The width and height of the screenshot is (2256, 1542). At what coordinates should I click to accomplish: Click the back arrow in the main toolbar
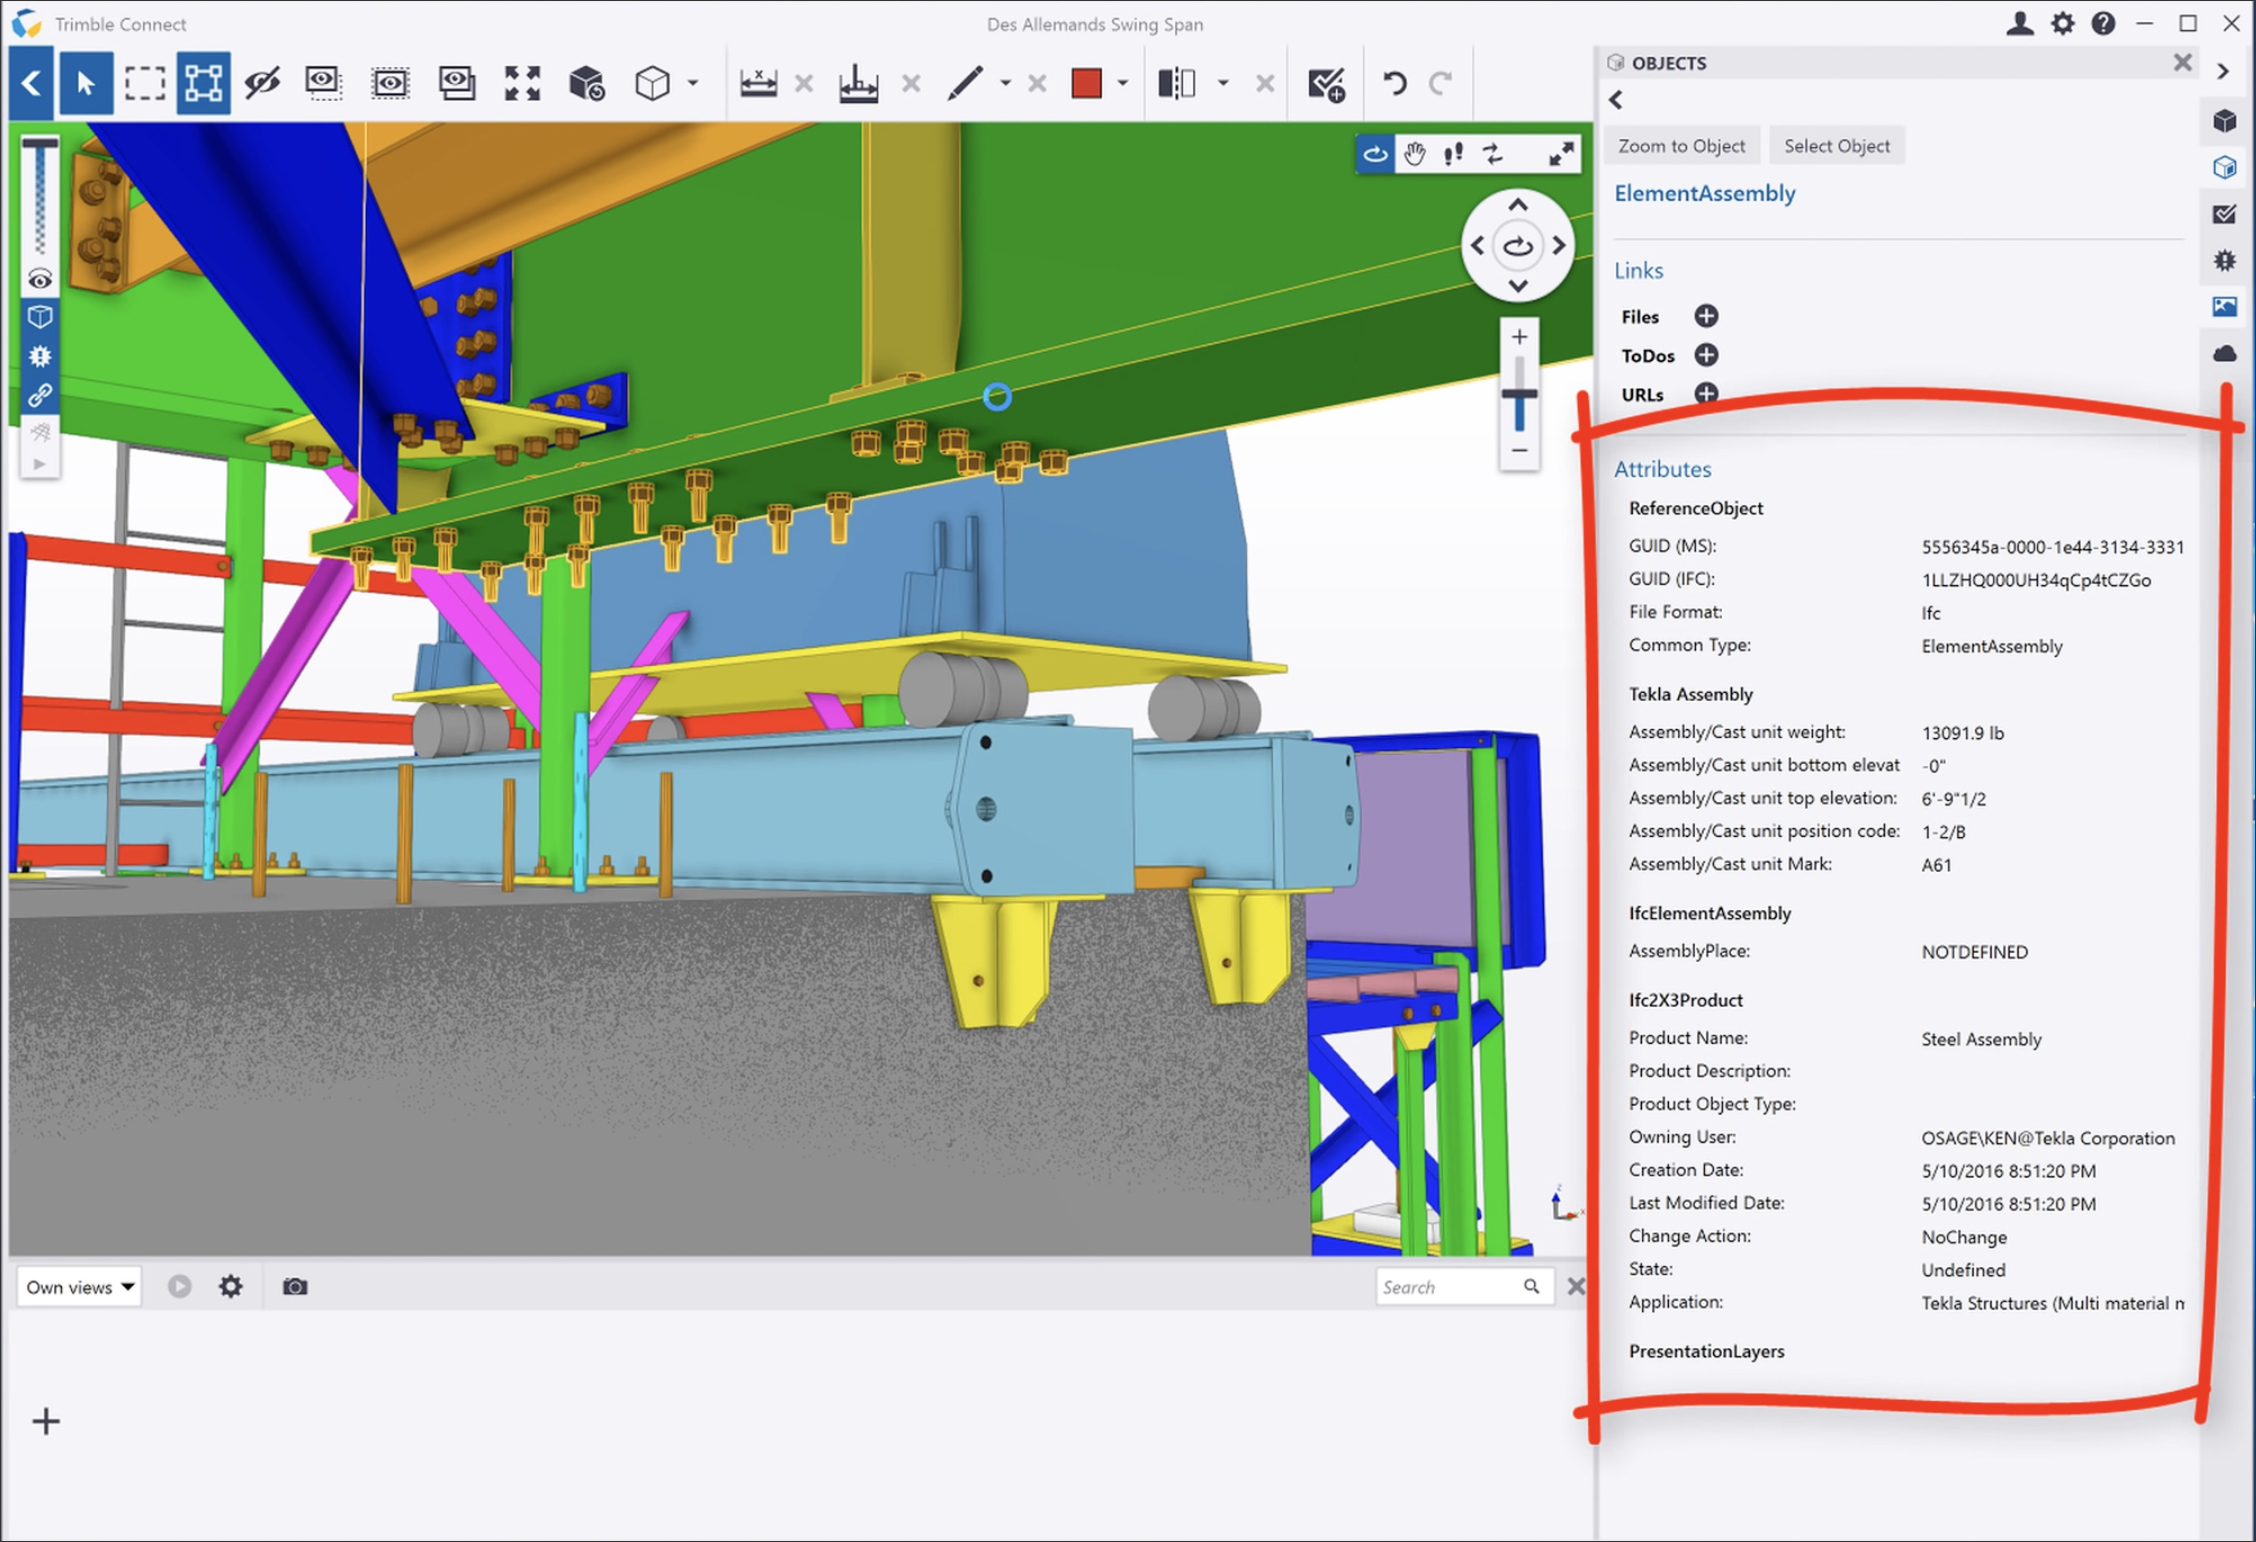31,83
